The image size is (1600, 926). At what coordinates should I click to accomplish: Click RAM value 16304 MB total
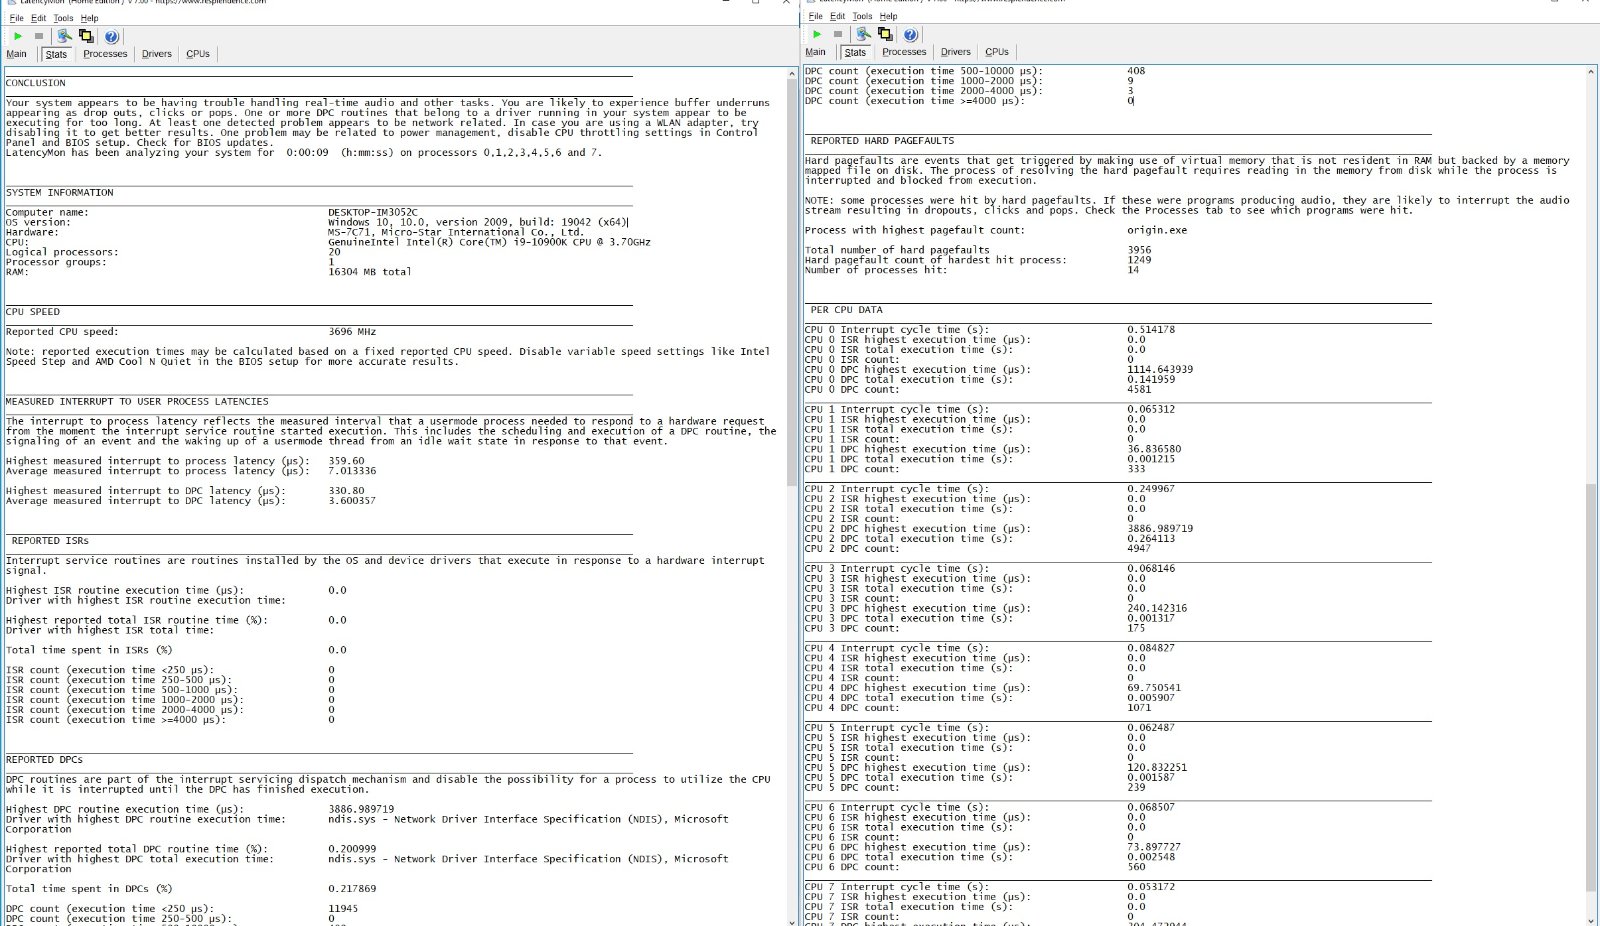click(x=370, y=272)
